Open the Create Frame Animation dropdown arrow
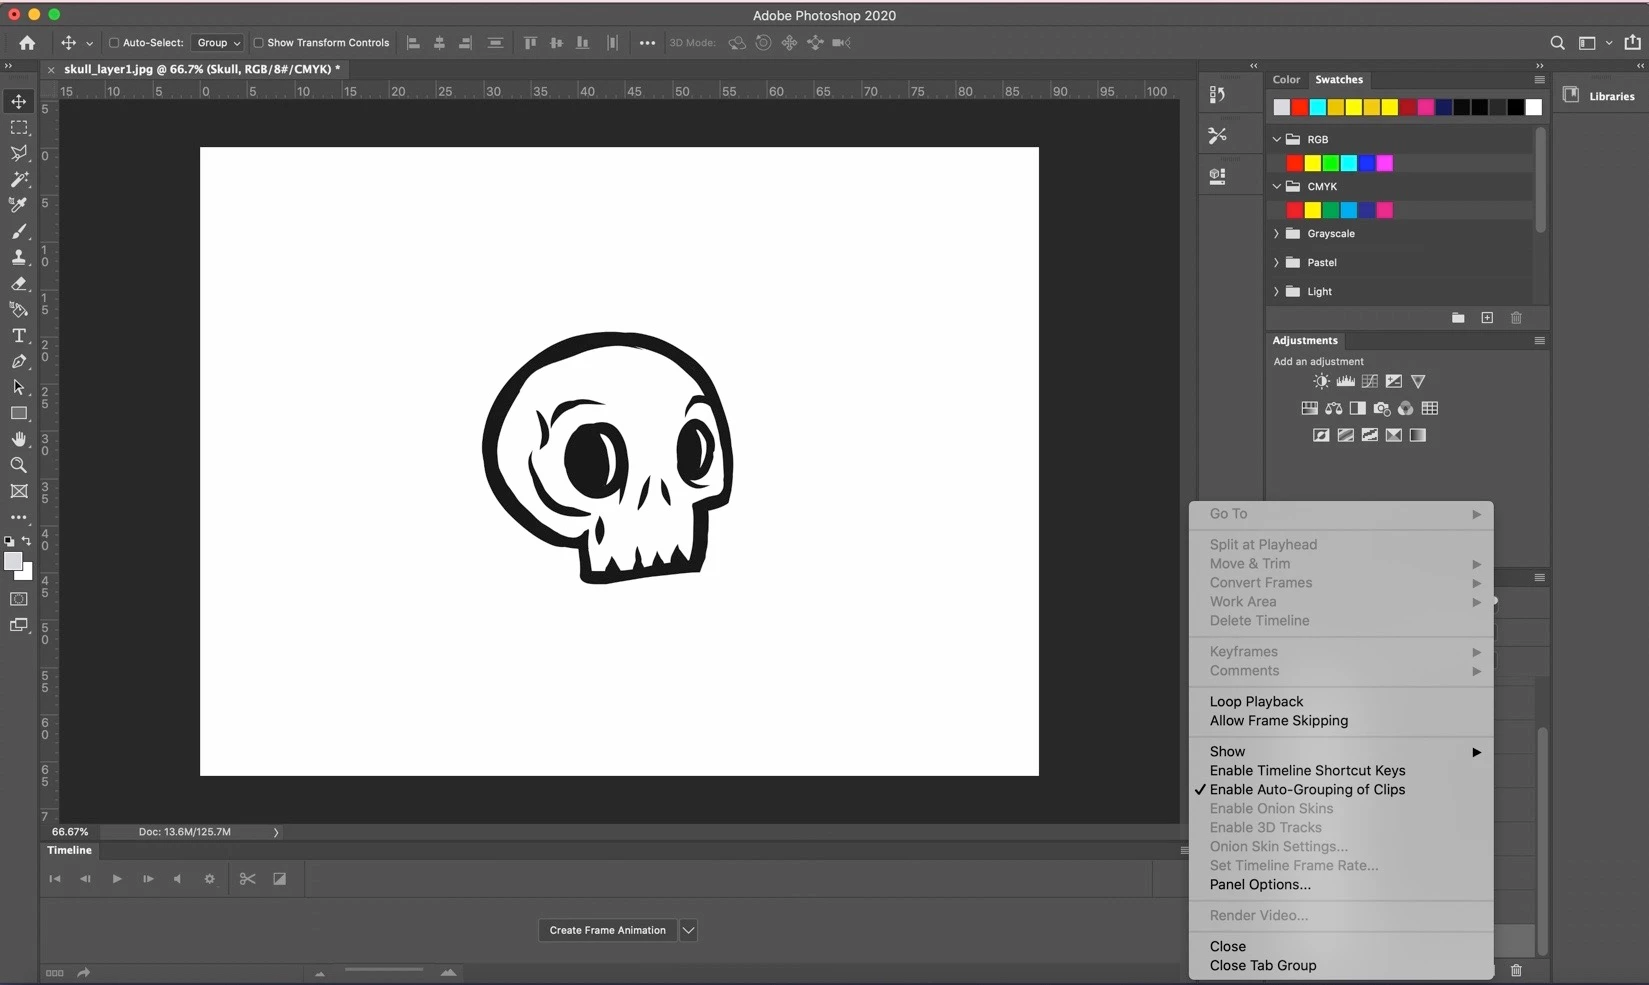This screenshot has width=1649, height=985. (x=688, y=930)
